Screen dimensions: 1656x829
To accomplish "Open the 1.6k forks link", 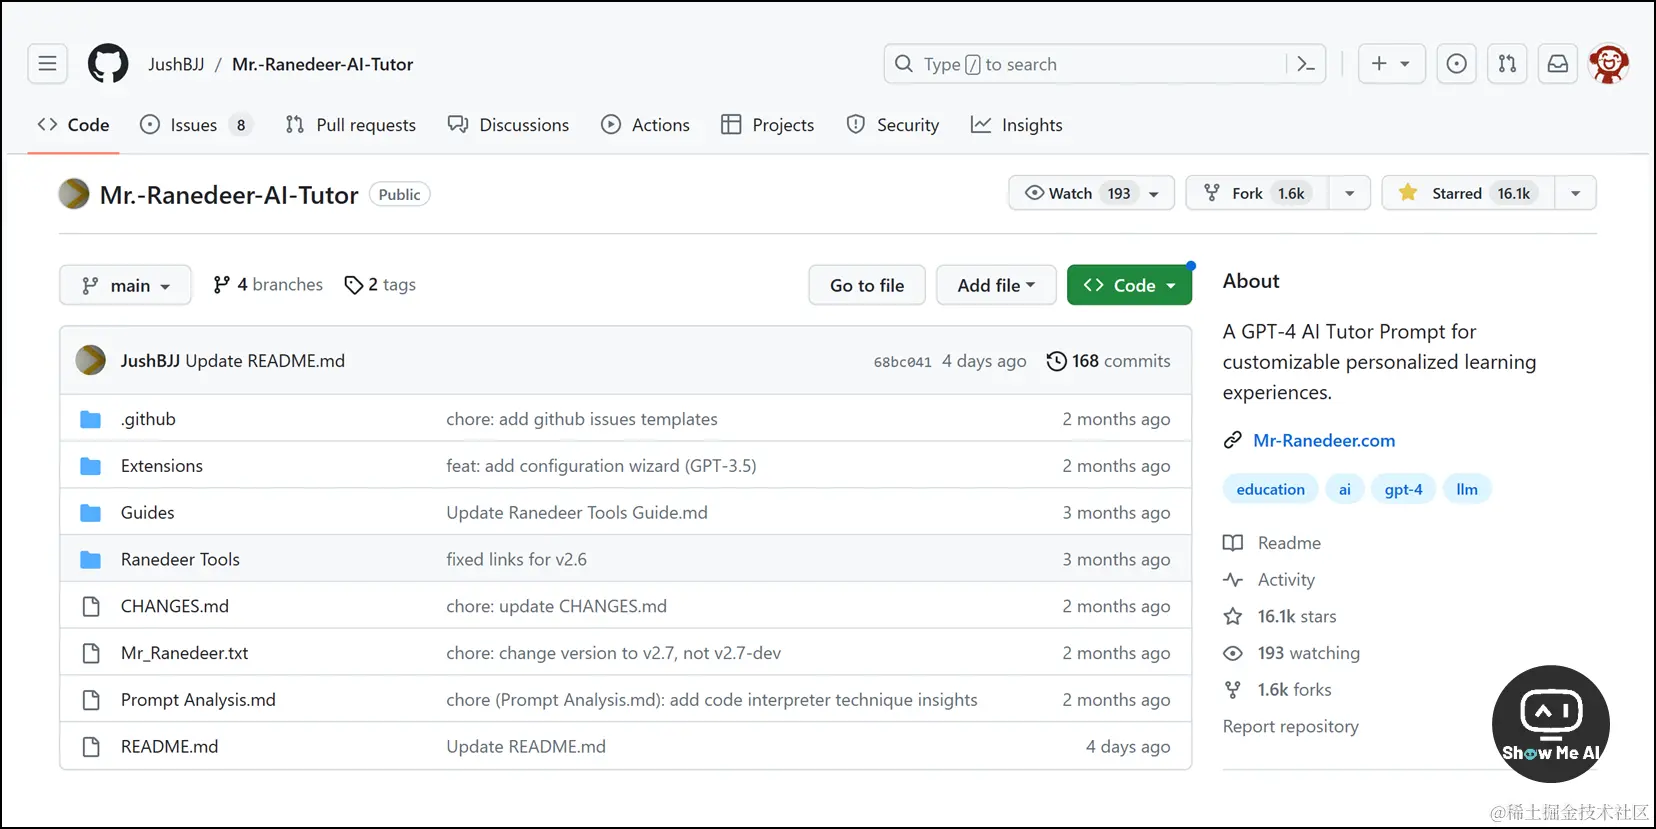I will 1294,690.
